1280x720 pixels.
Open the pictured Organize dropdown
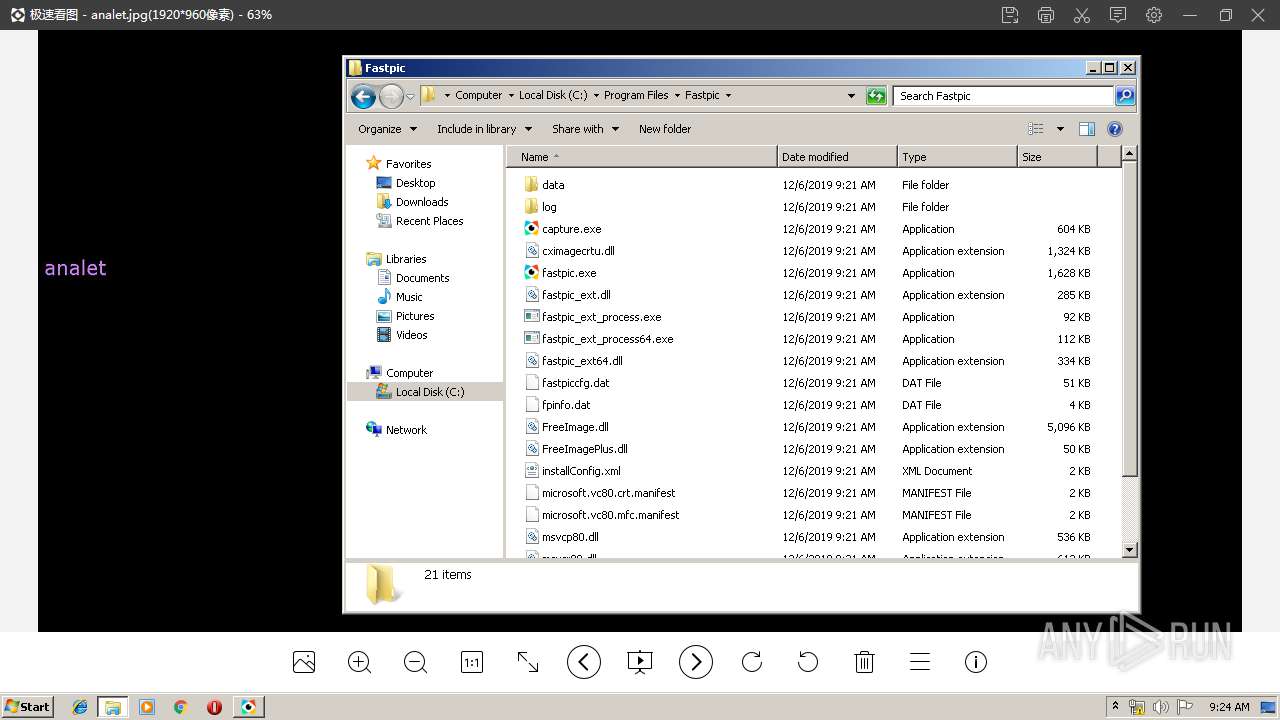(x=387, y=129)
